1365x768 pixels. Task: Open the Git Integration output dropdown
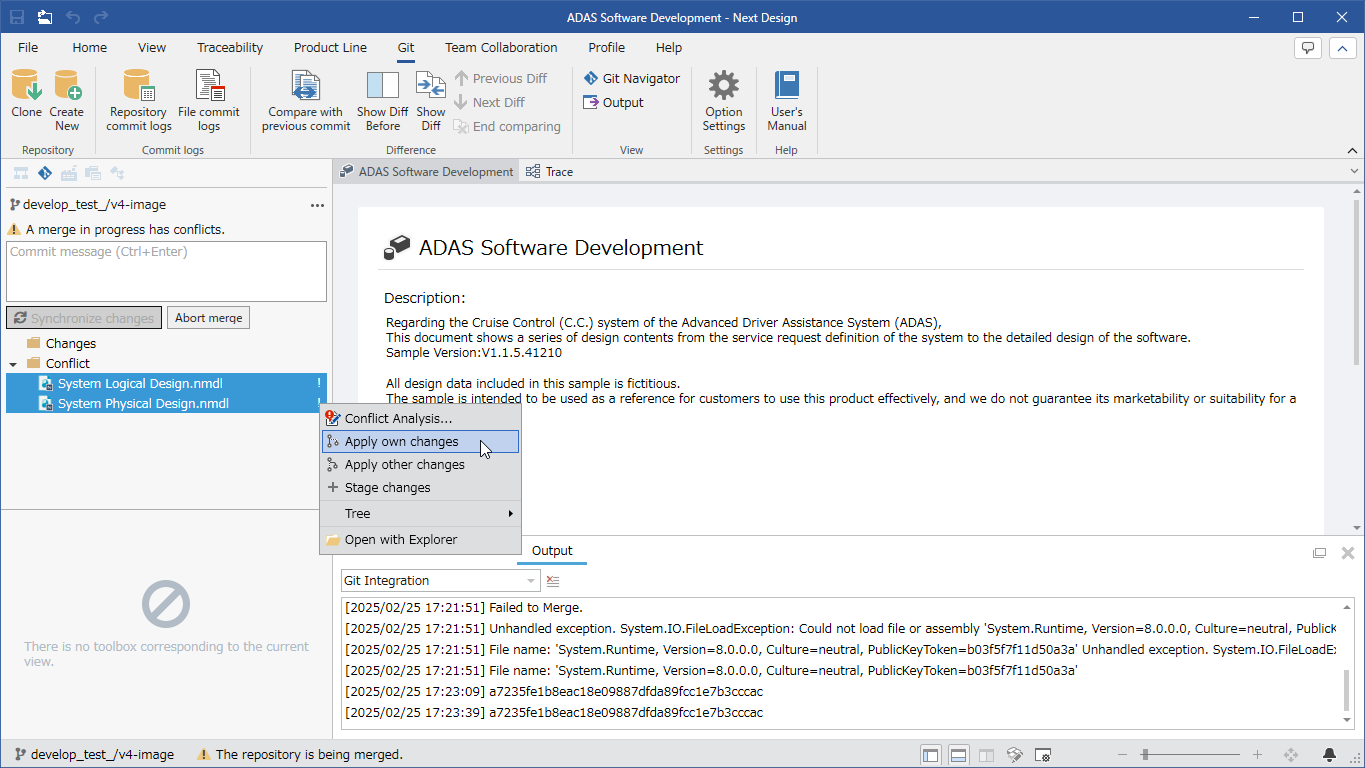440,581
